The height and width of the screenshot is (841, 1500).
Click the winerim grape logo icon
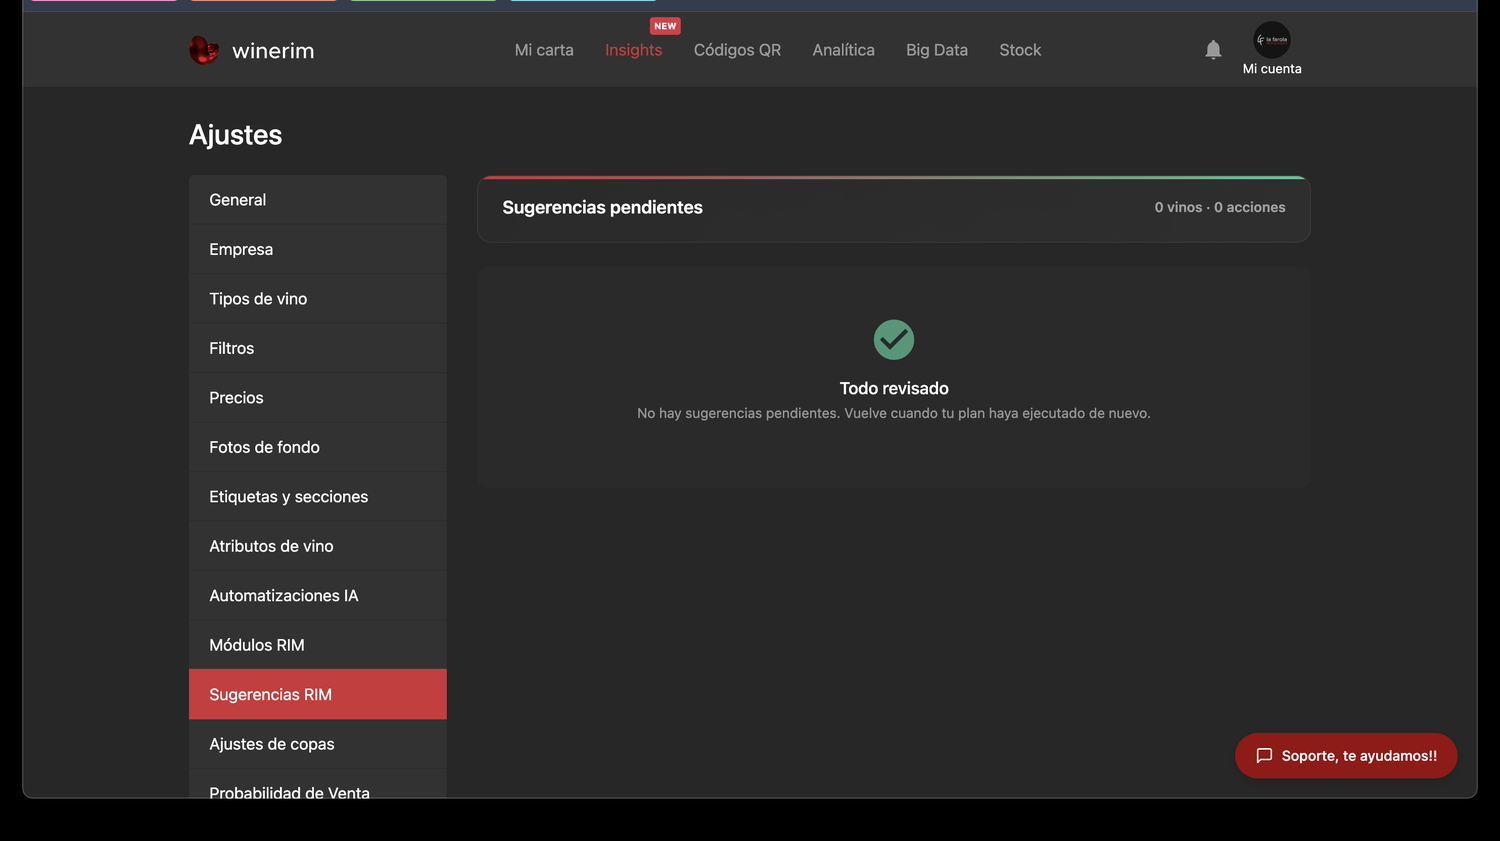click(204, 50)
